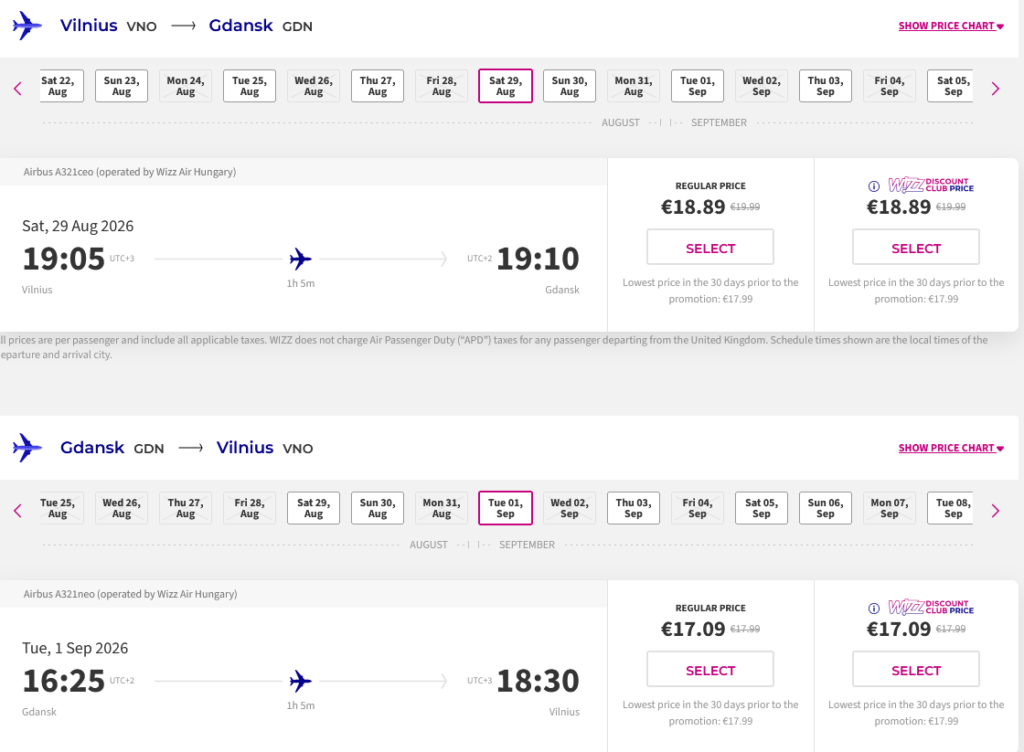Select regular price €18.89 outbound fare

tap(710, 248)
